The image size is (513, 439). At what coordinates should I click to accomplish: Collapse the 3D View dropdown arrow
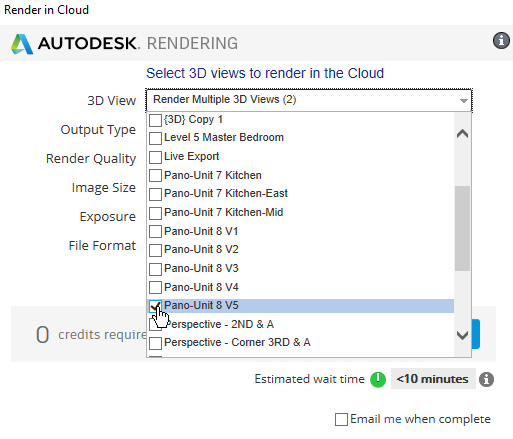pyautogui.click(x=463, y=101)
